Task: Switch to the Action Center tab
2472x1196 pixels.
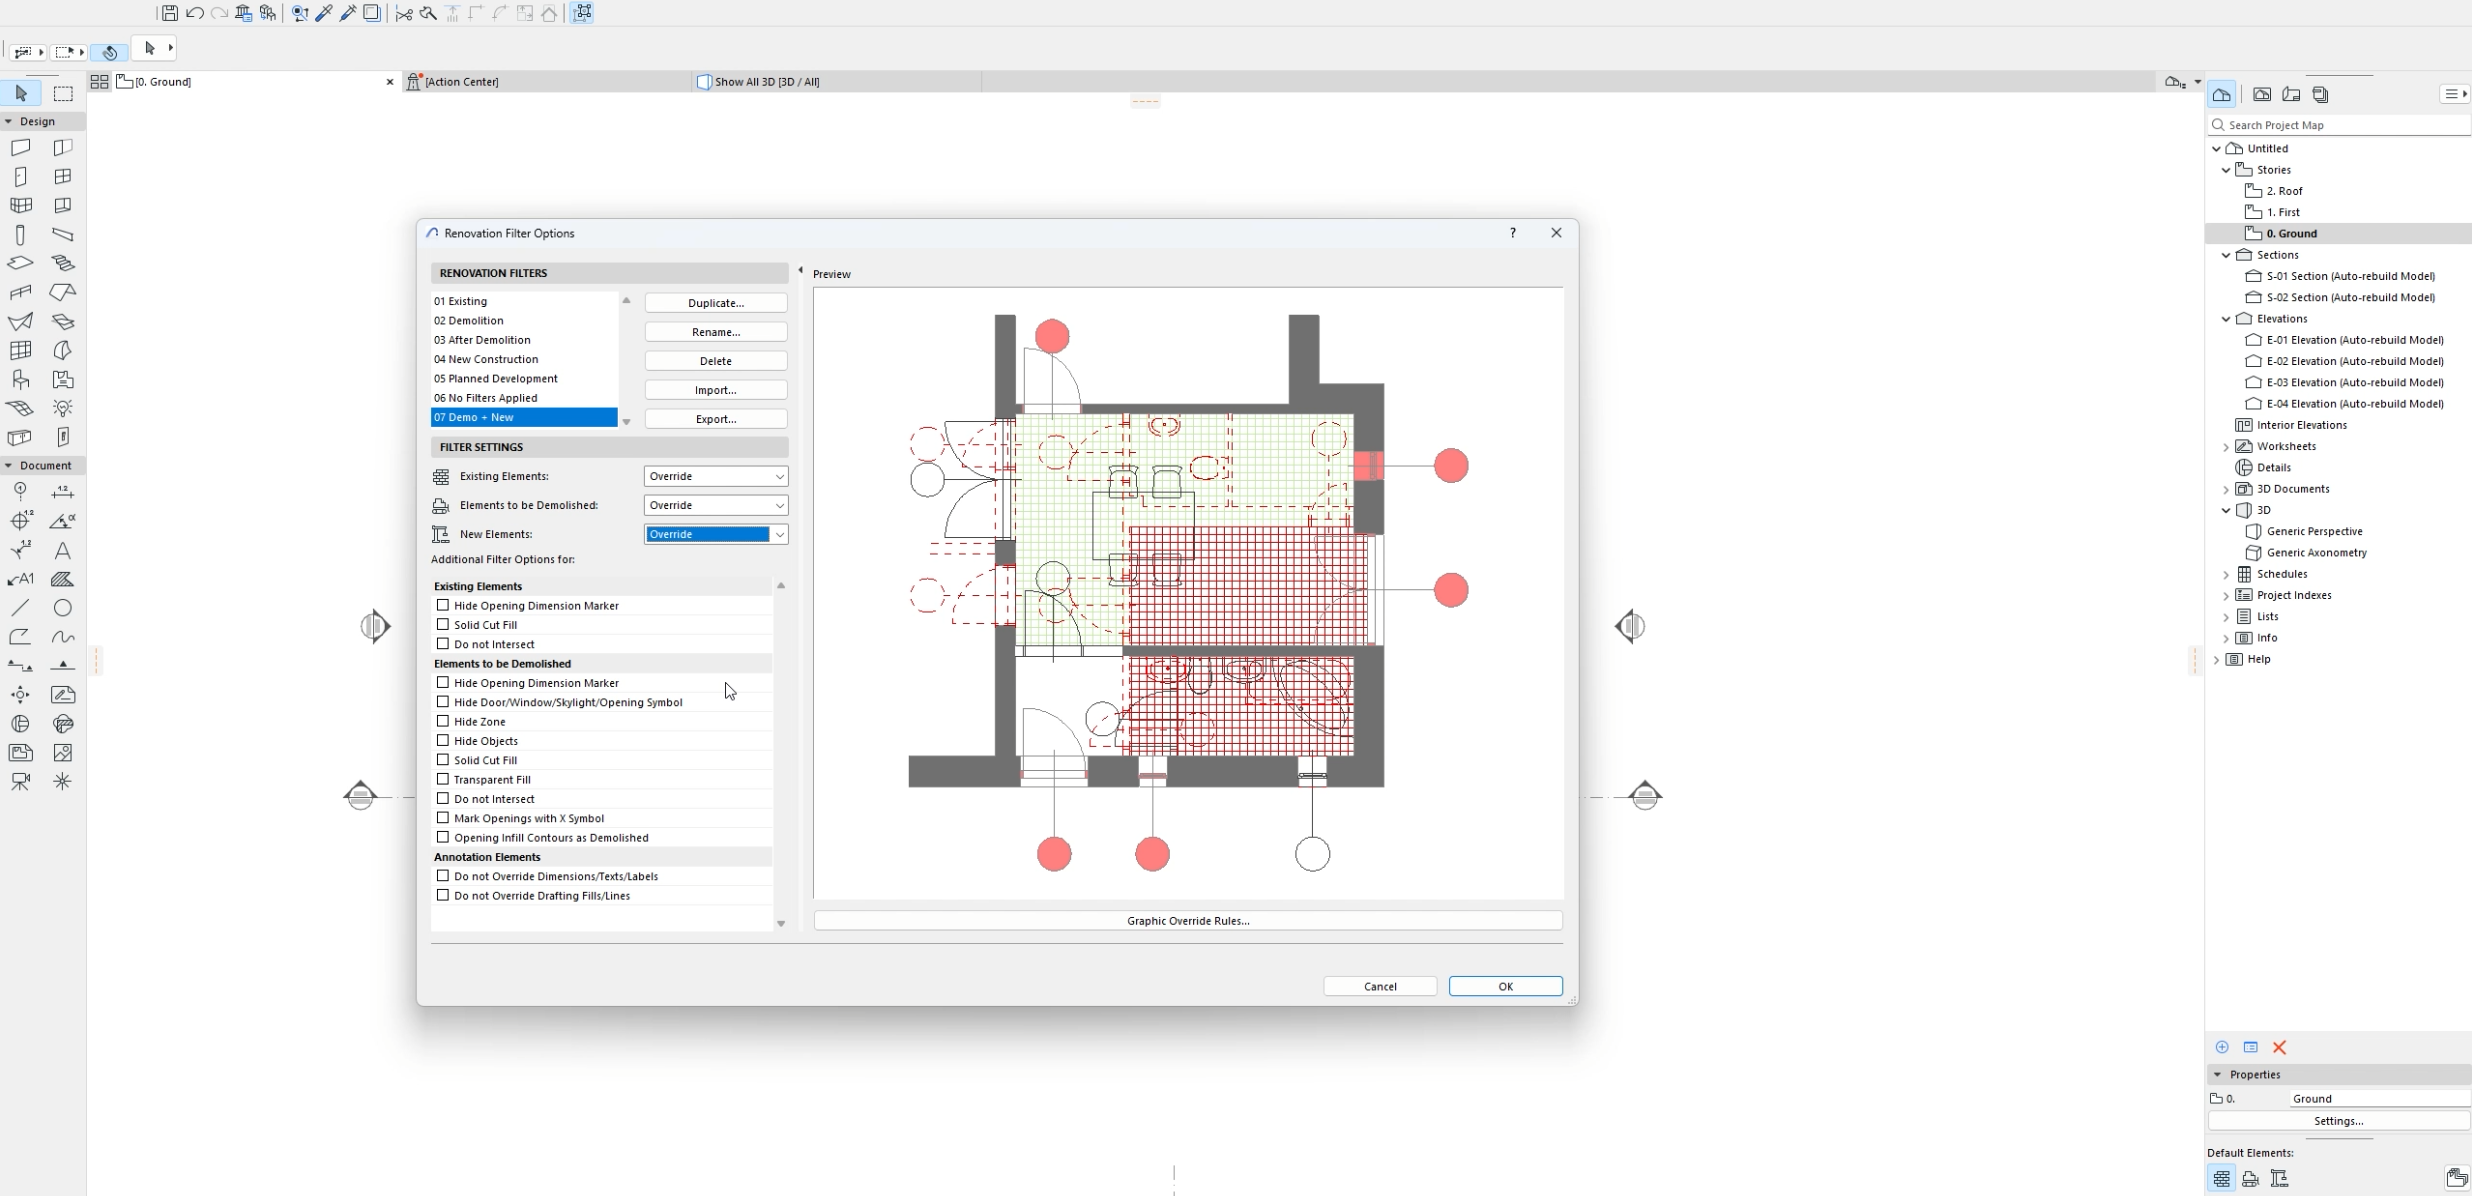Action: tap(546, 82)
